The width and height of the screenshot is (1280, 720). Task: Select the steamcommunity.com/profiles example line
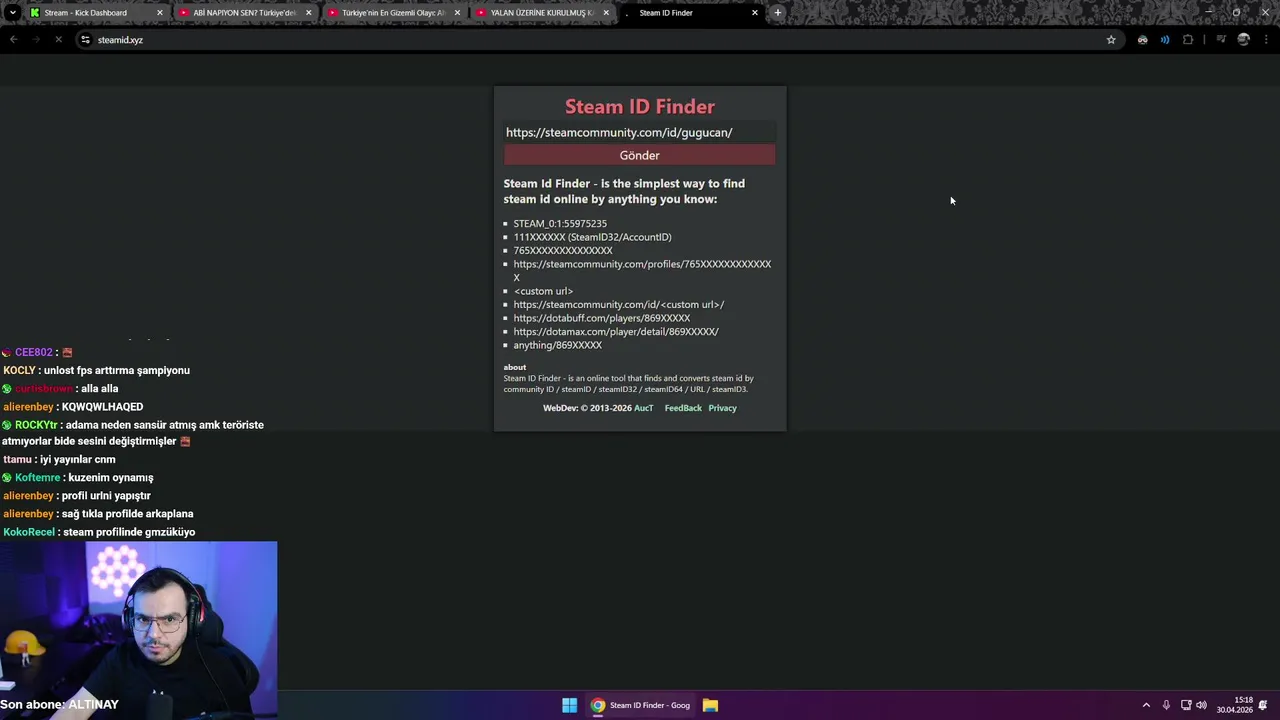click(642, 271)
